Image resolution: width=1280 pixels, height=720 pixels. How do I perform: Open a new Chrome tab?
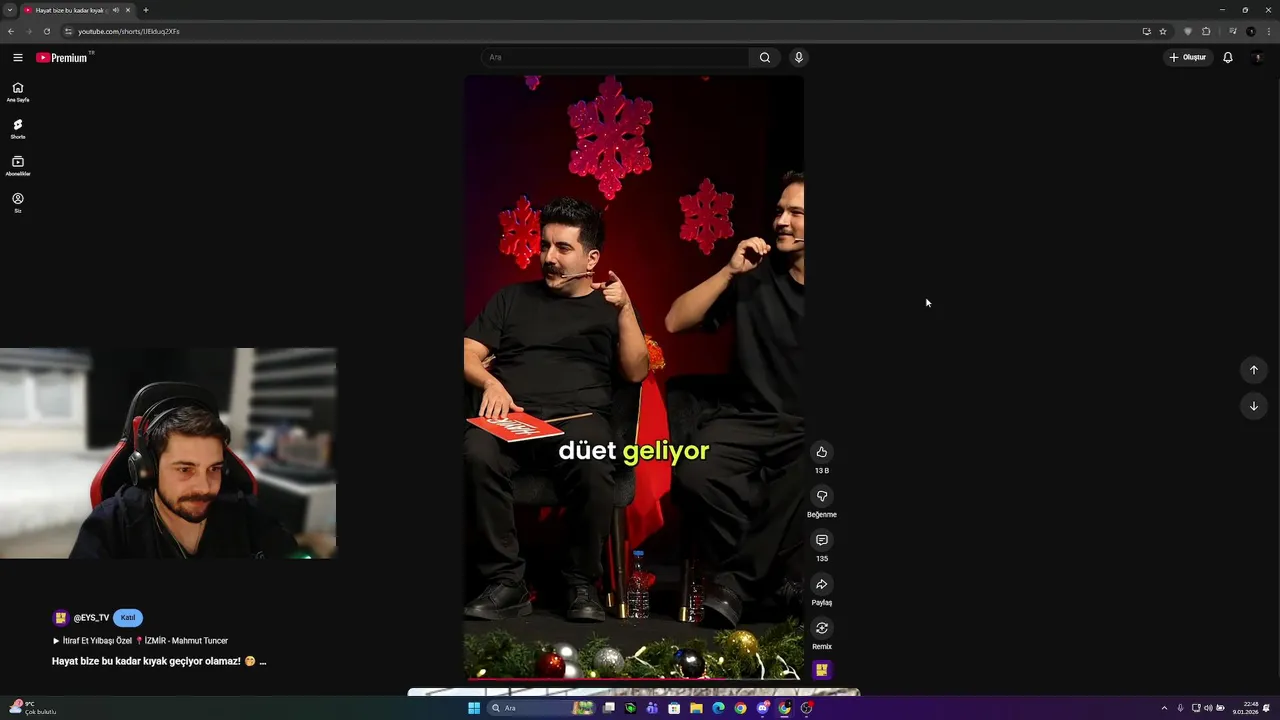pyautogui.click(x=146, y=10)
